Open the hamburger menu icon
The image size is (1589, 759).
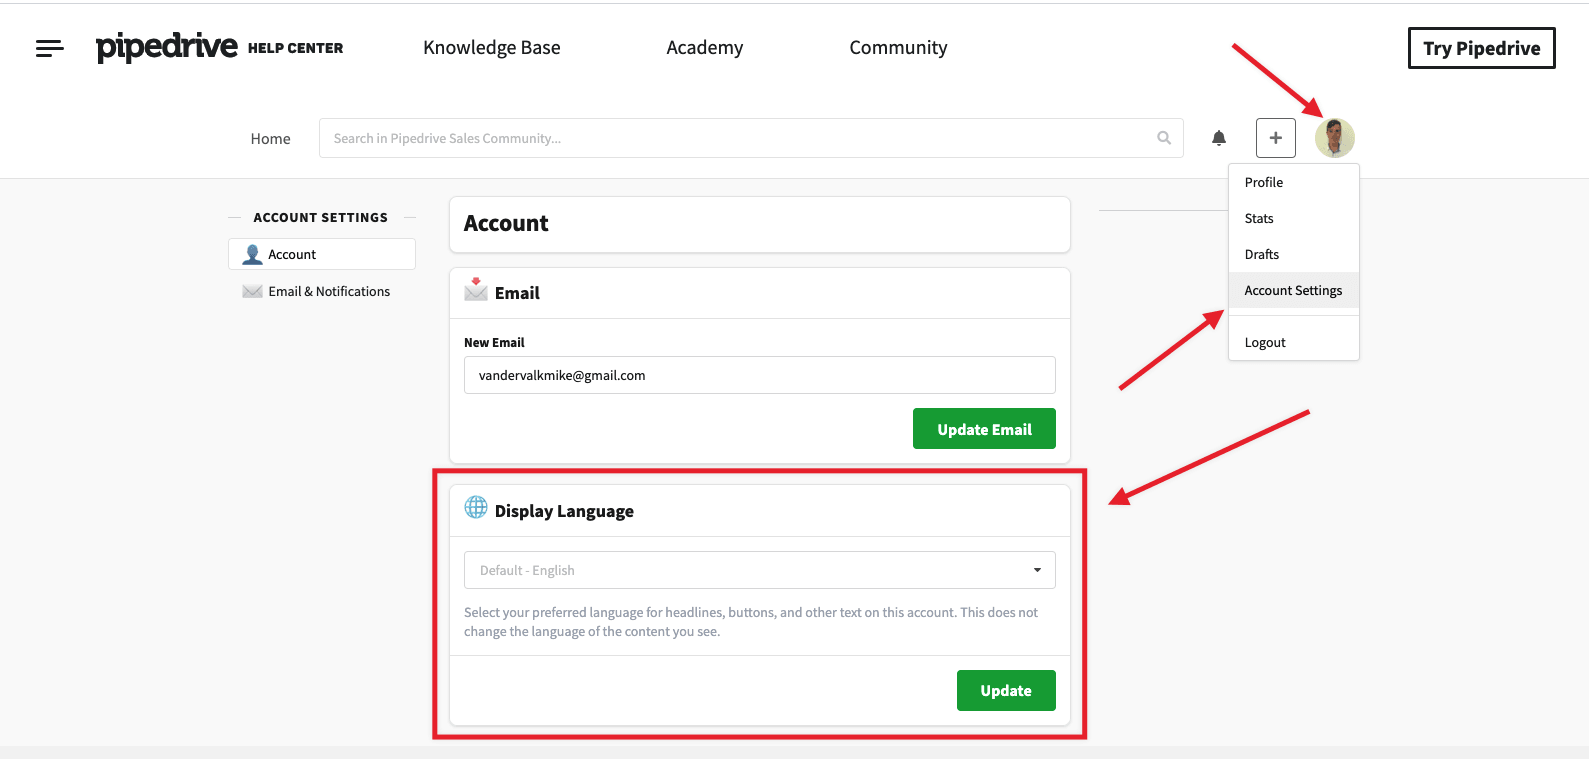49,48
